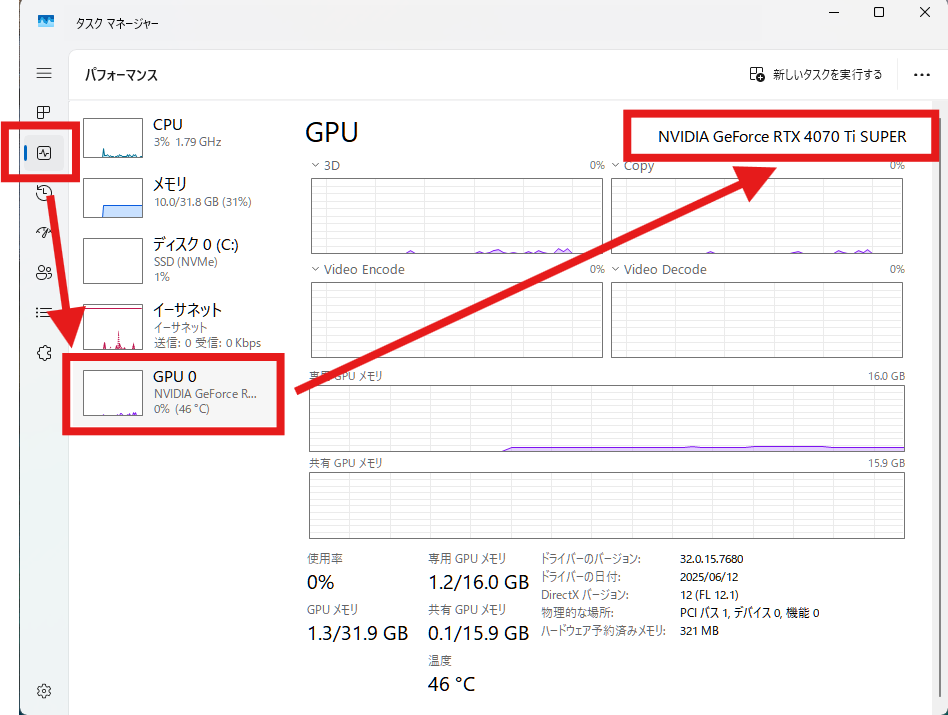The height and width of the screenshot is (715, 948).
Task: Click the 1.3/31.9 GB GPU memory value
Action: tap(357, 633)
